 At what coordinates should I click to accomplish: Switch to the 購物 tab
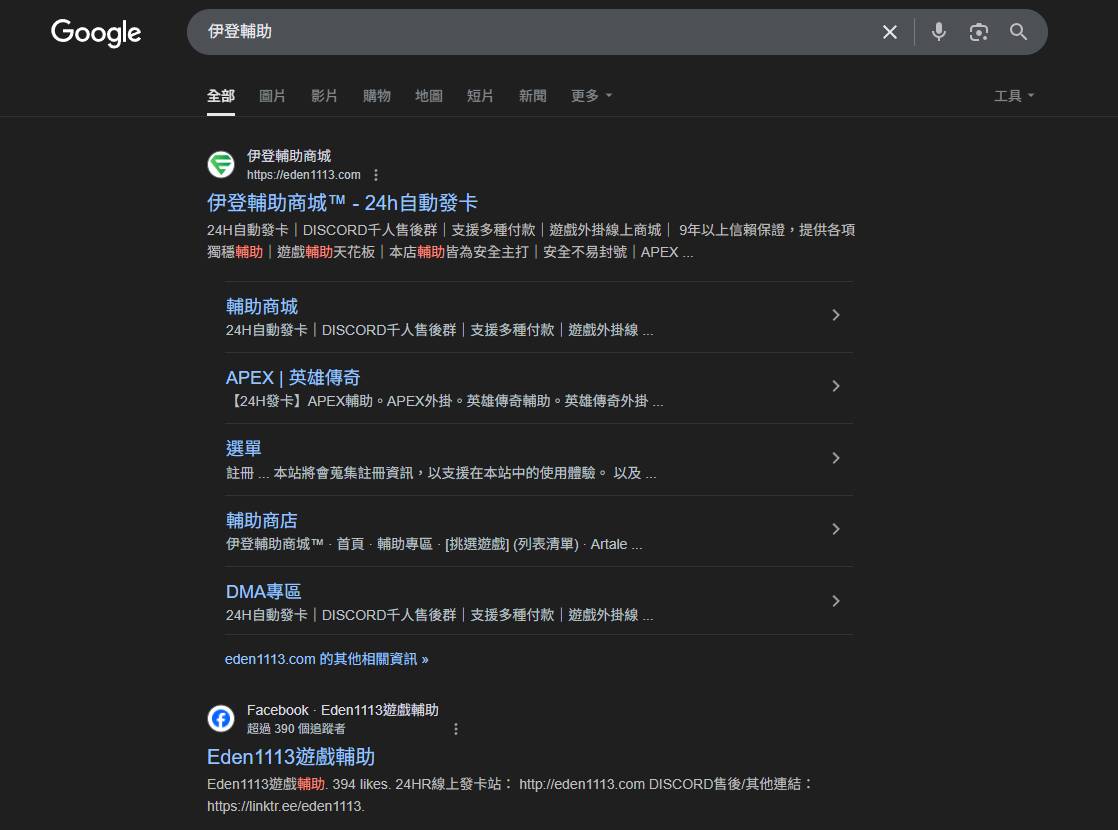pyautogui.click(x=376, y=96)
